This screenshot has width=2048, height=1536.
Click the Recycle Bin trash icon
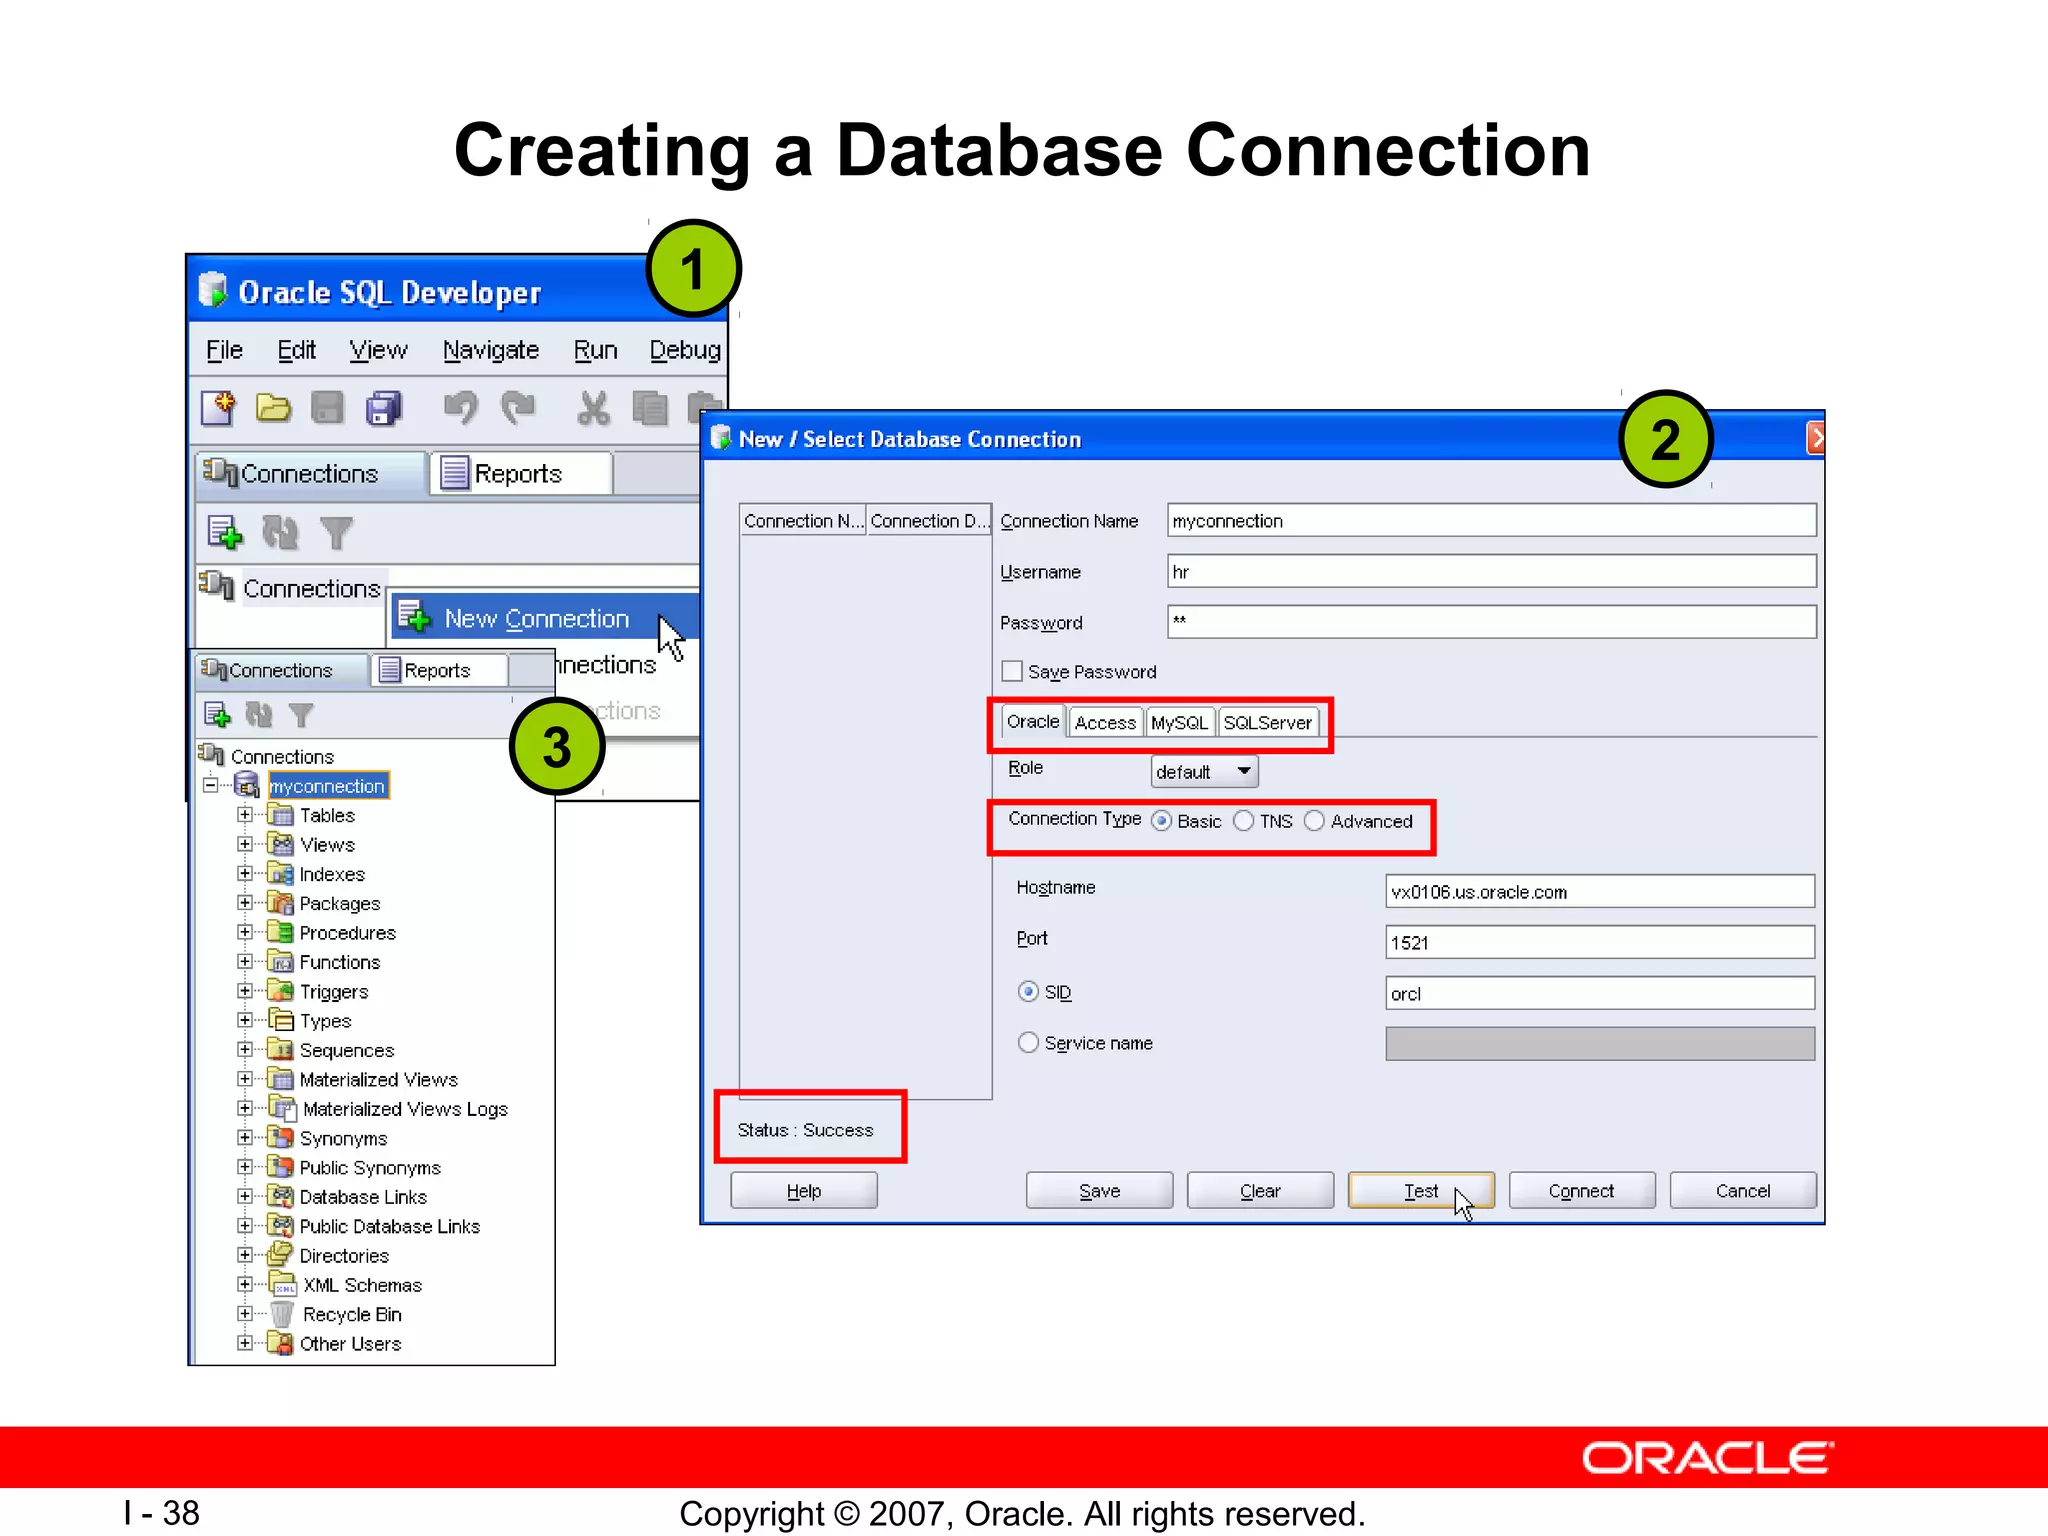pyautogui.click(x=283, y=1314)
